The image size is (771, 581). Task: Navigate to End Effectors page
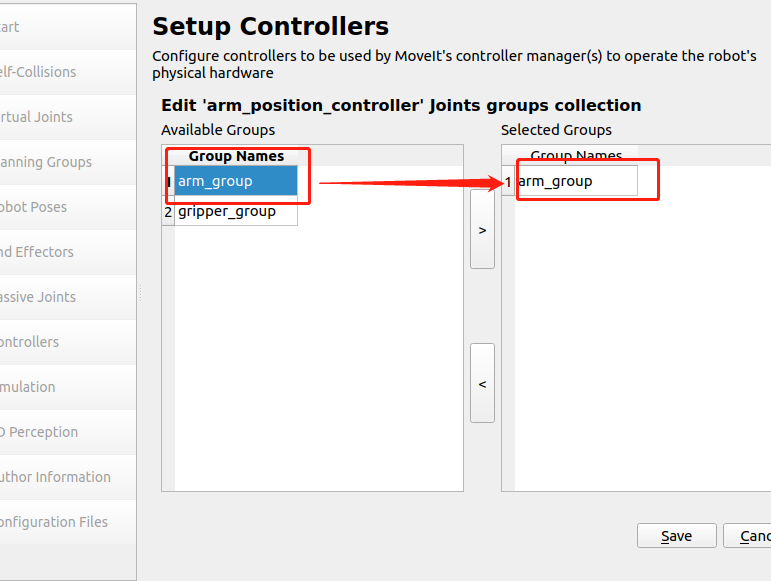60,252
